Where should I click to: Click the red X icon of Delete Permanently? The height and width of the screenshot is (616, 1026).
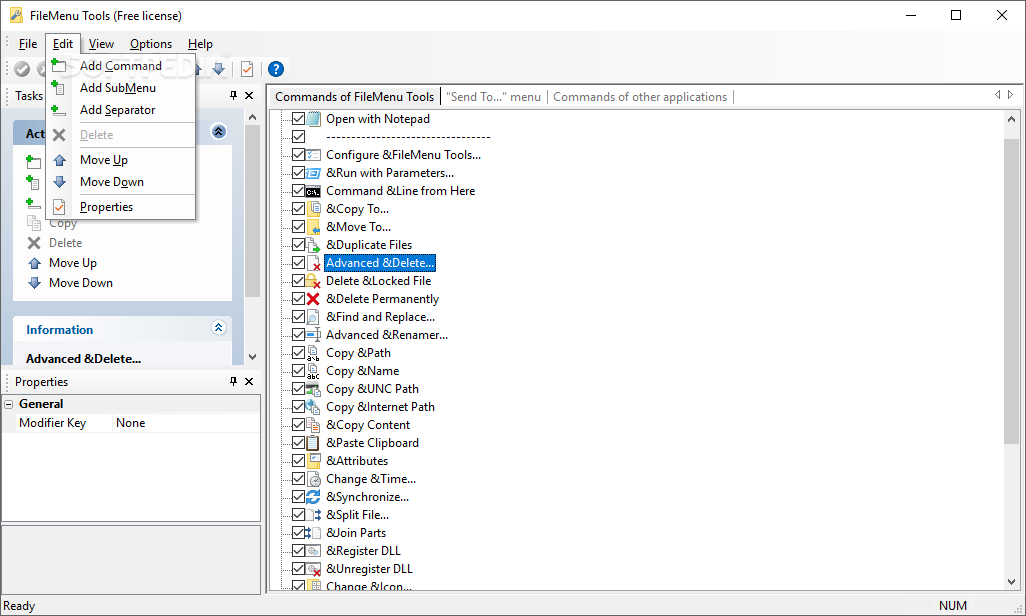click(313, 299)
